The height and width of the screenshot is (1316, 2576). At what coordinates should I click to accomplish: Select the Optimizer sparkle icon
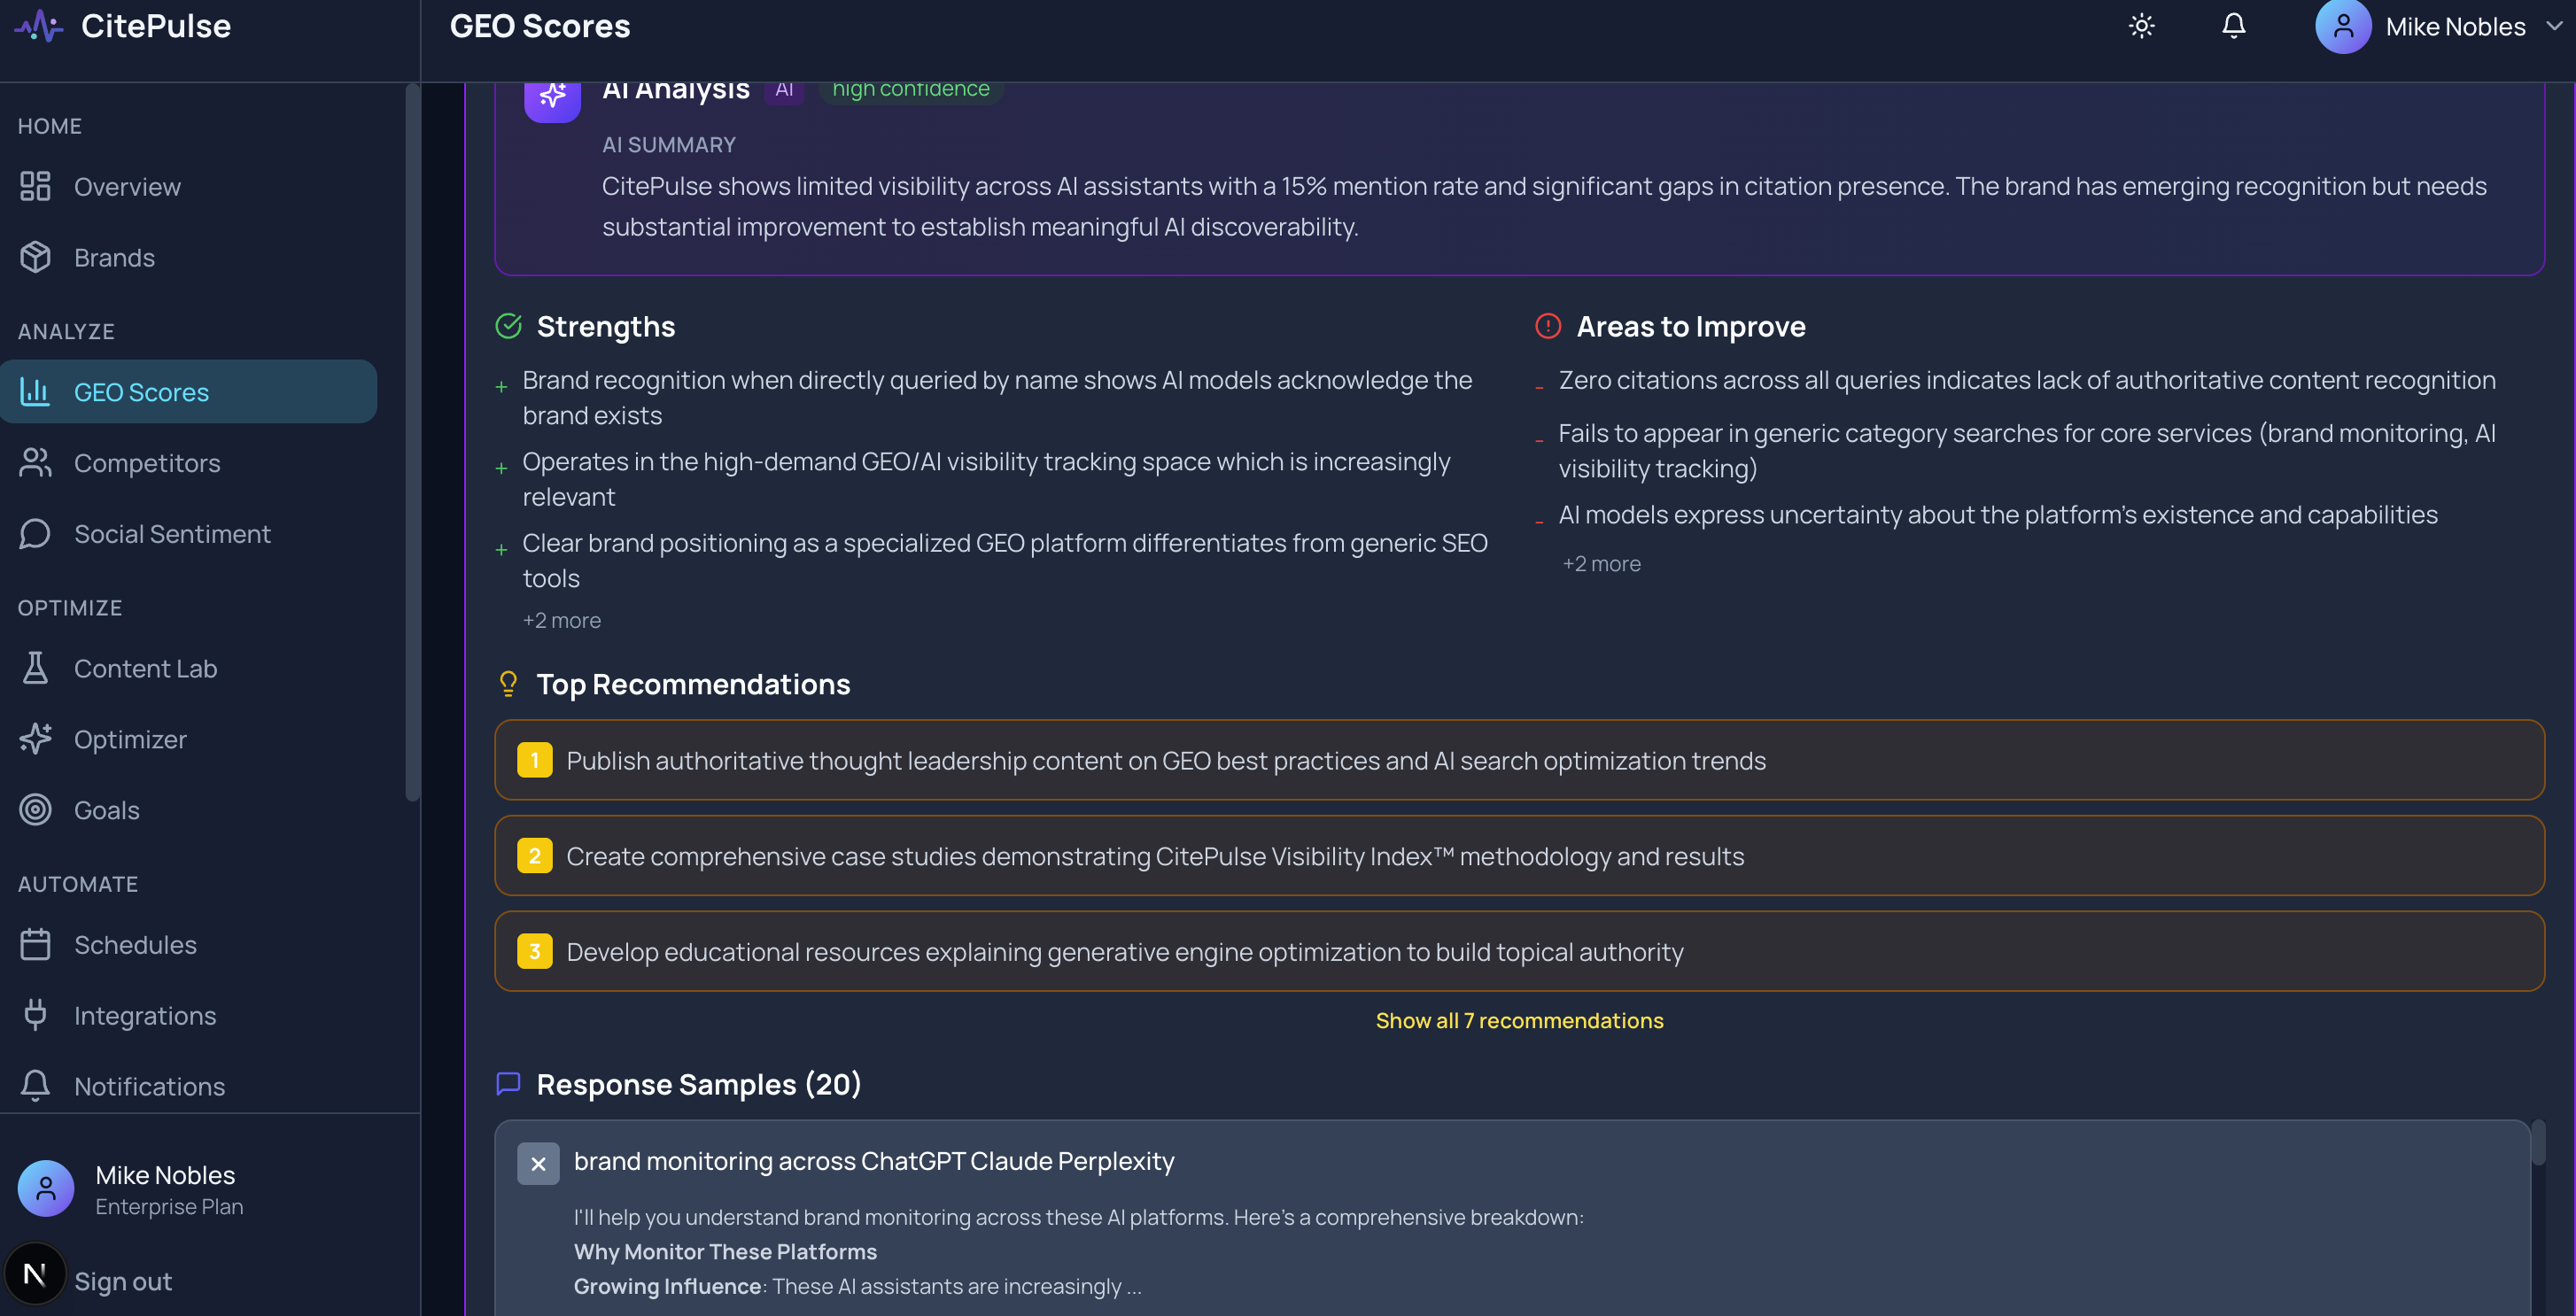[x=35, y=739]
